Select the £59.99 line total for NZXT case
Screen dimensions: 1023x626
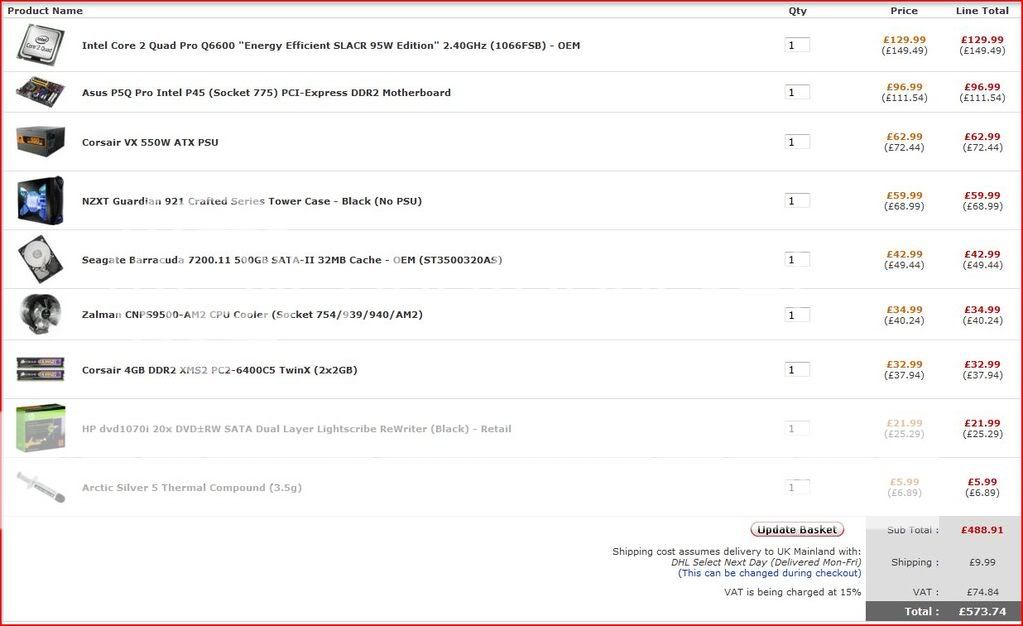(982, 195)
